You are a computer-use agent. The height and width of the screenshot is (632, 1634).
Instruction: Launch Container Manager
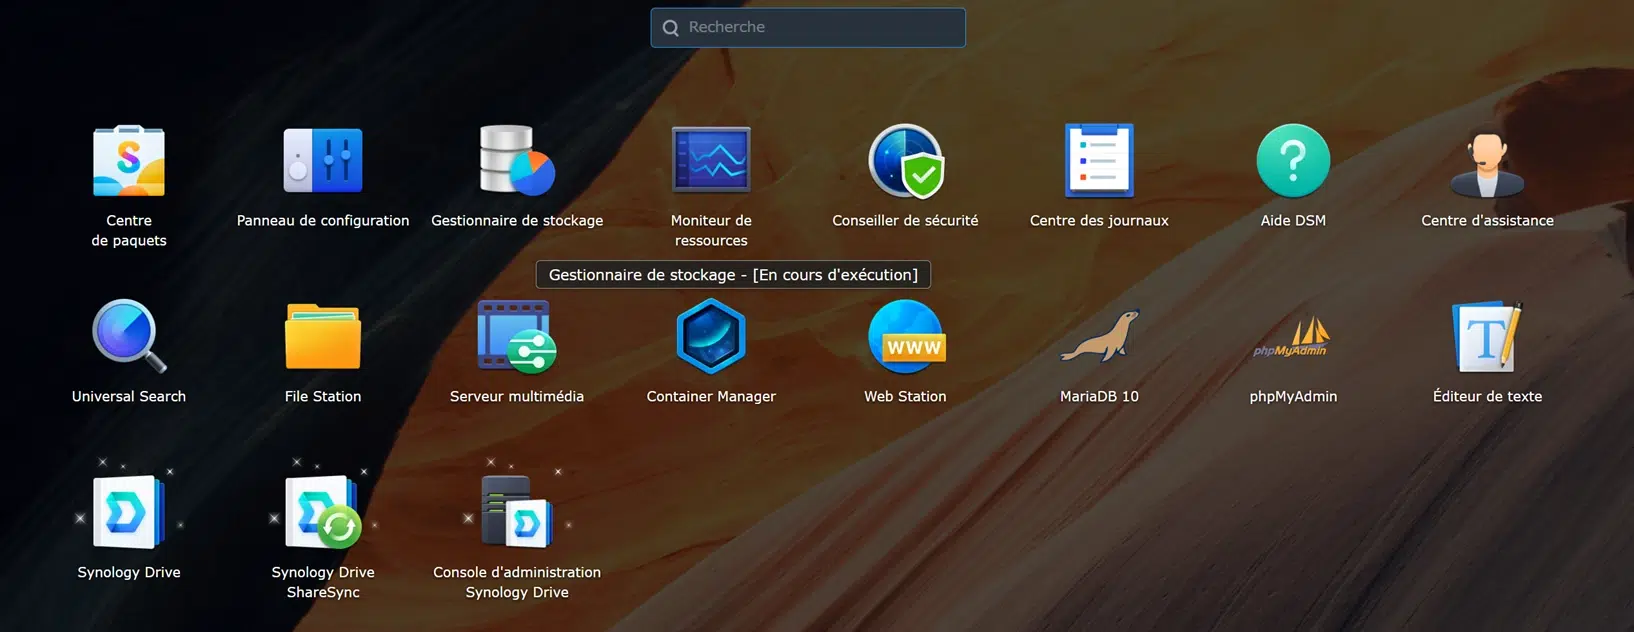click(711, 337)
